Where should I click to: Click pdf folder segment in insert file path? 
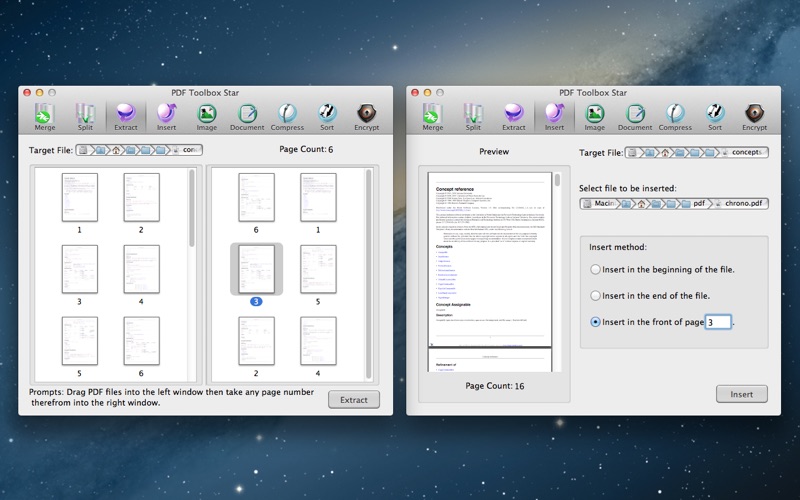coord(693,203)
